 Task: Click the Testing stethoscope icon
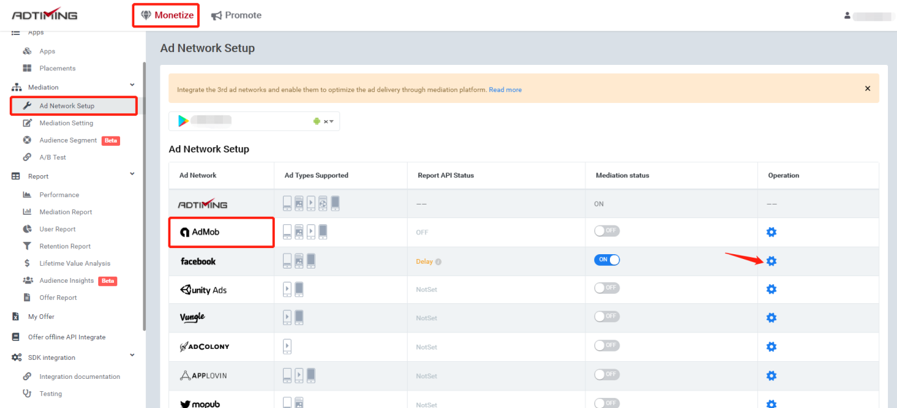[x=27, y=394]
